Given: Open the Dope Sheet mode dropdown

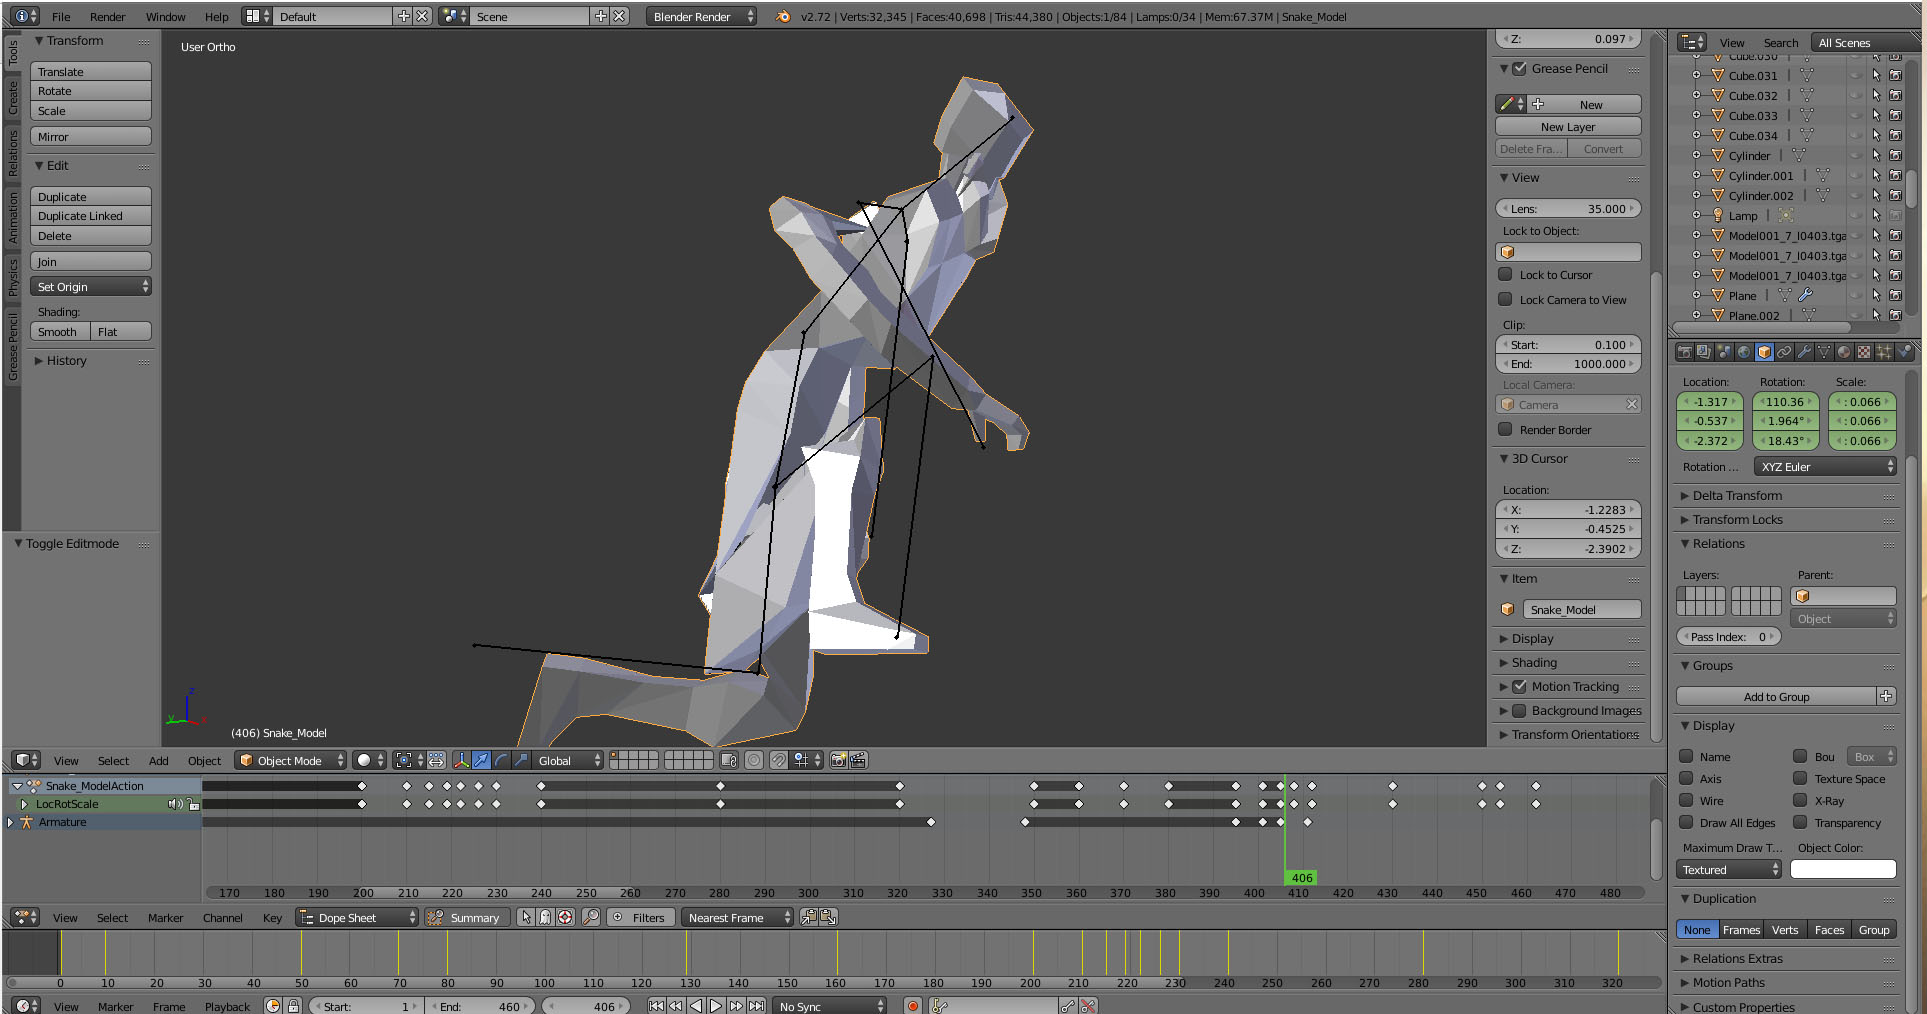Looking at the screenshot, I should [357, 917].
